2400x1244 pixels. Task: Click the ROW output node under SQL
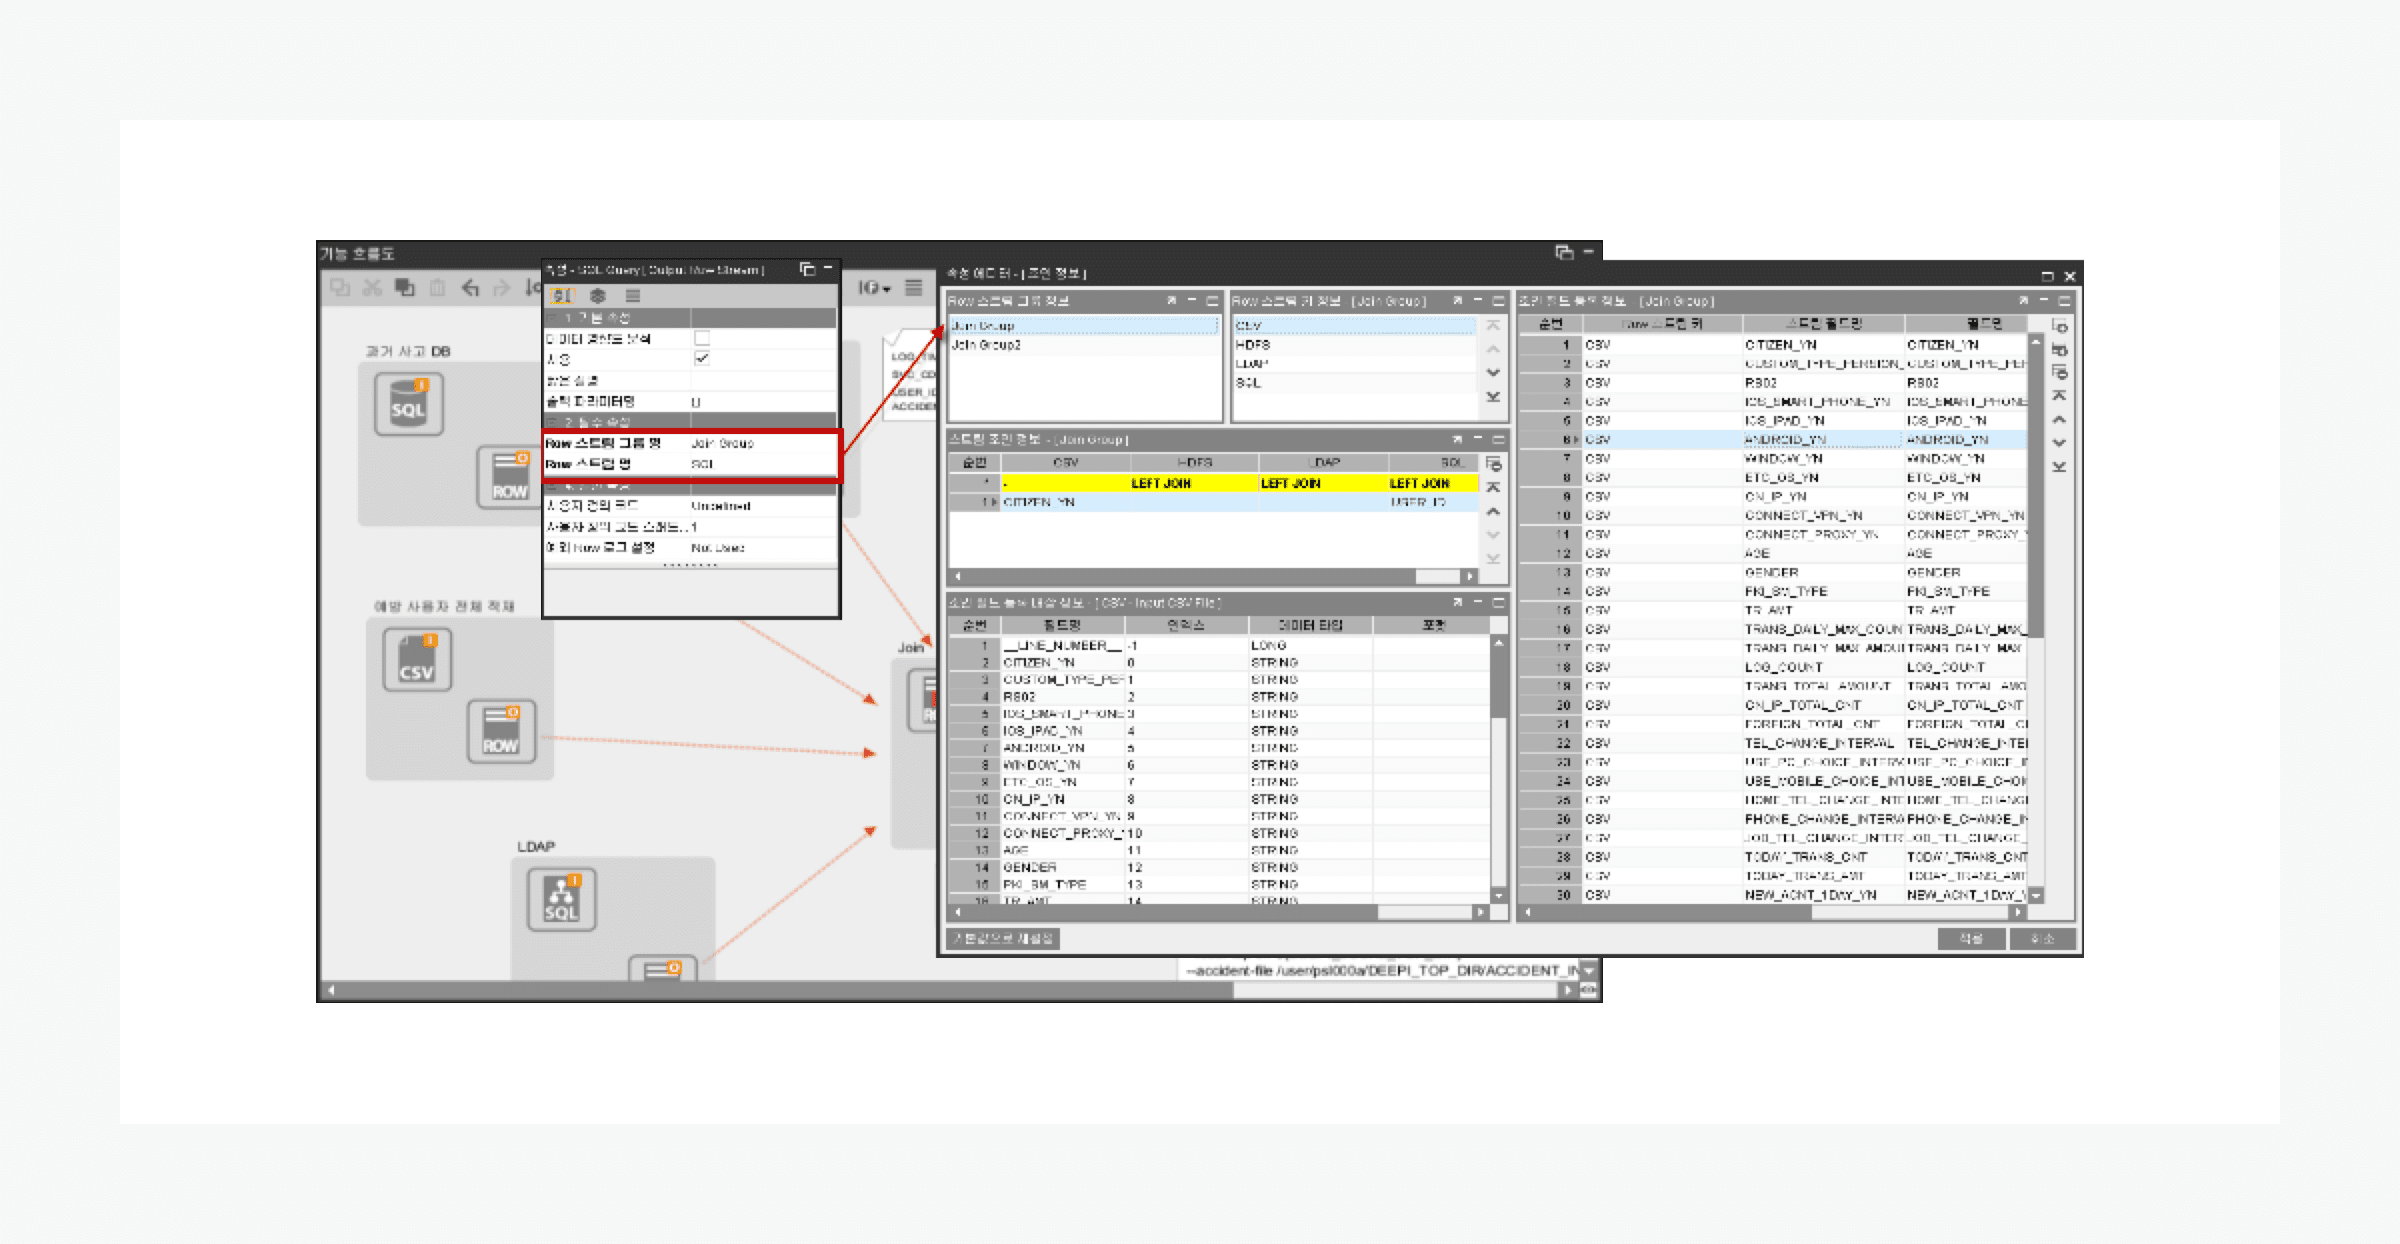pos(509,477)
